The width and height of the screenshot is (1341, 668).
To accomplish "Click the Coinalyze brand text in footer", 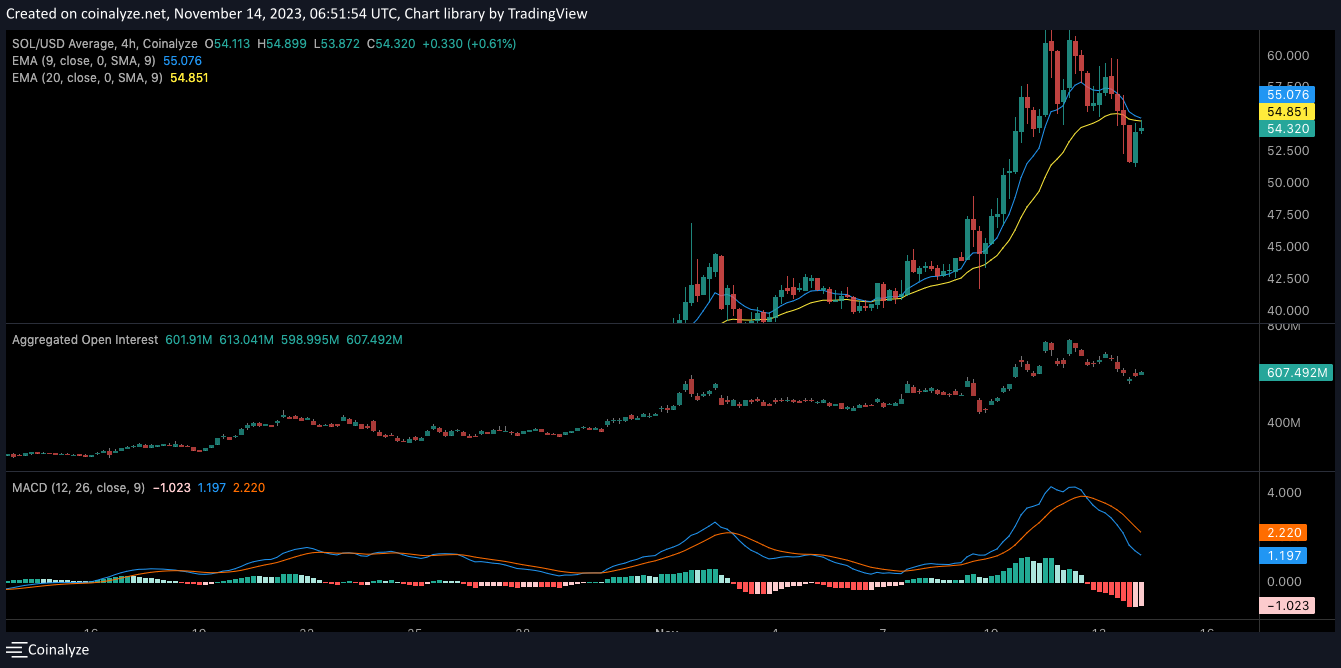I will pos(58,650).
